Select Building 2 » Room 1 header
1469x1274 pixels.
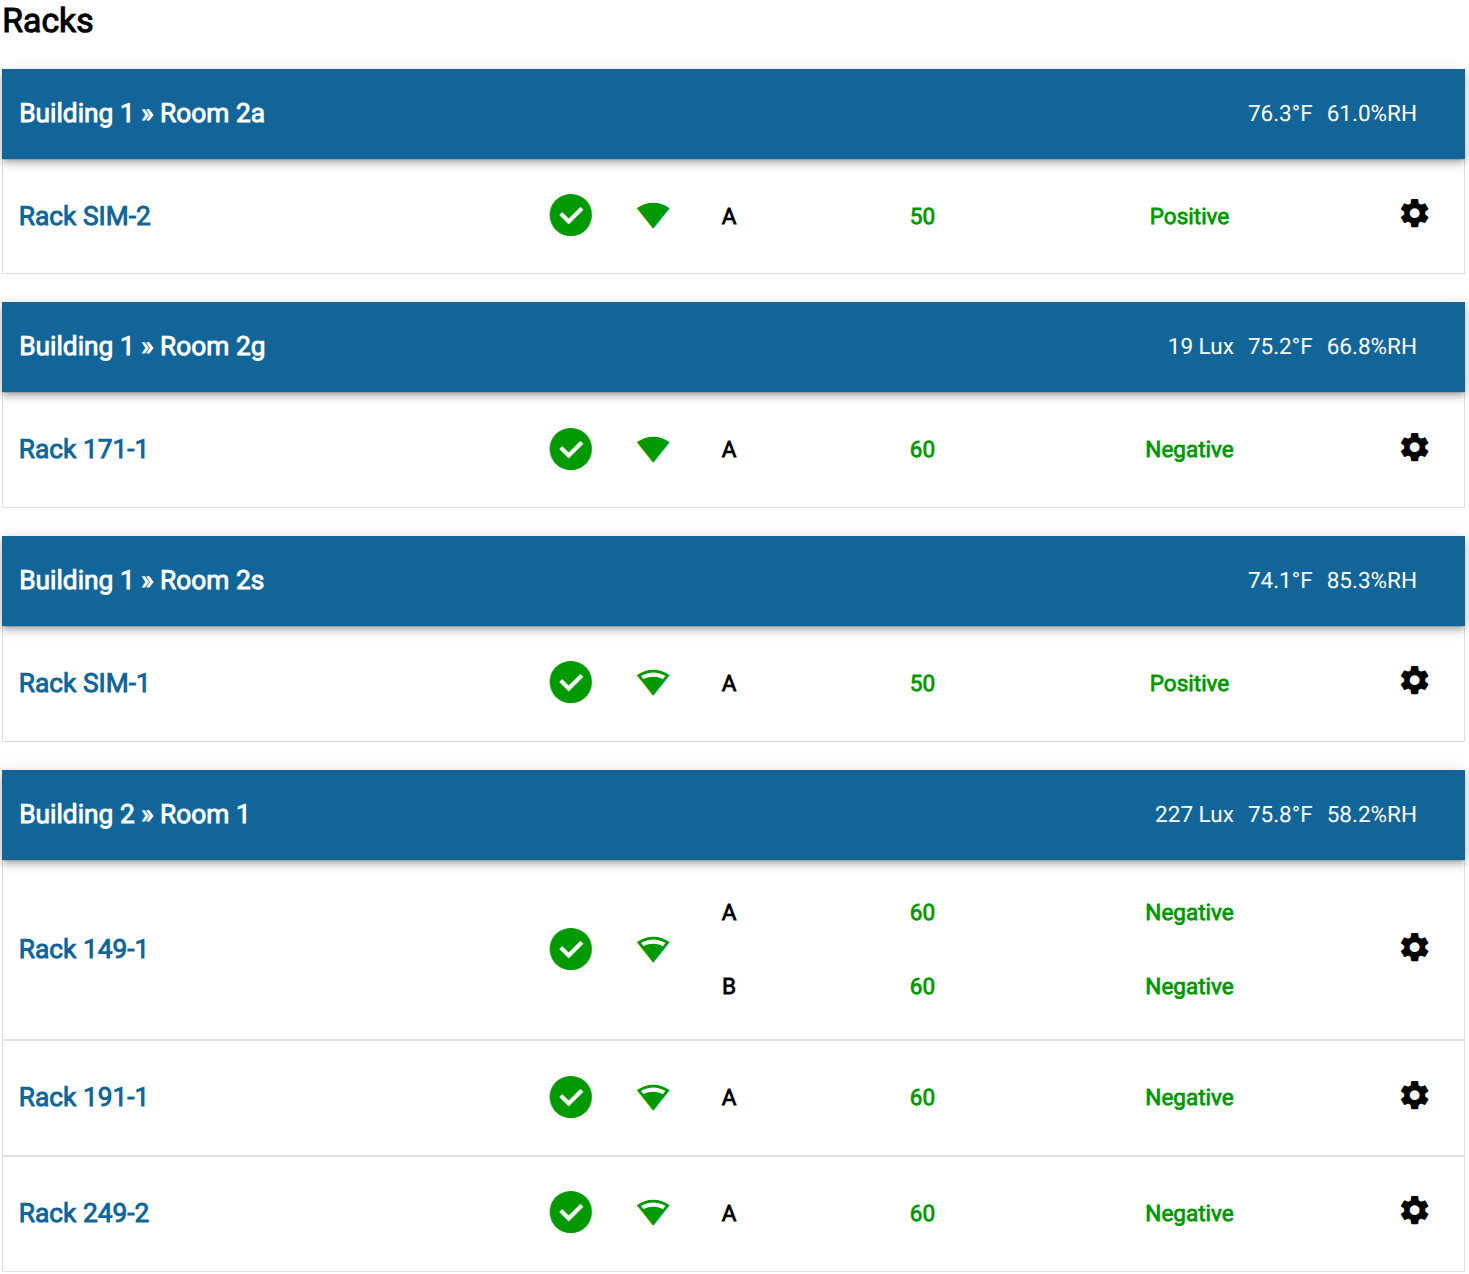click(733, 815)
